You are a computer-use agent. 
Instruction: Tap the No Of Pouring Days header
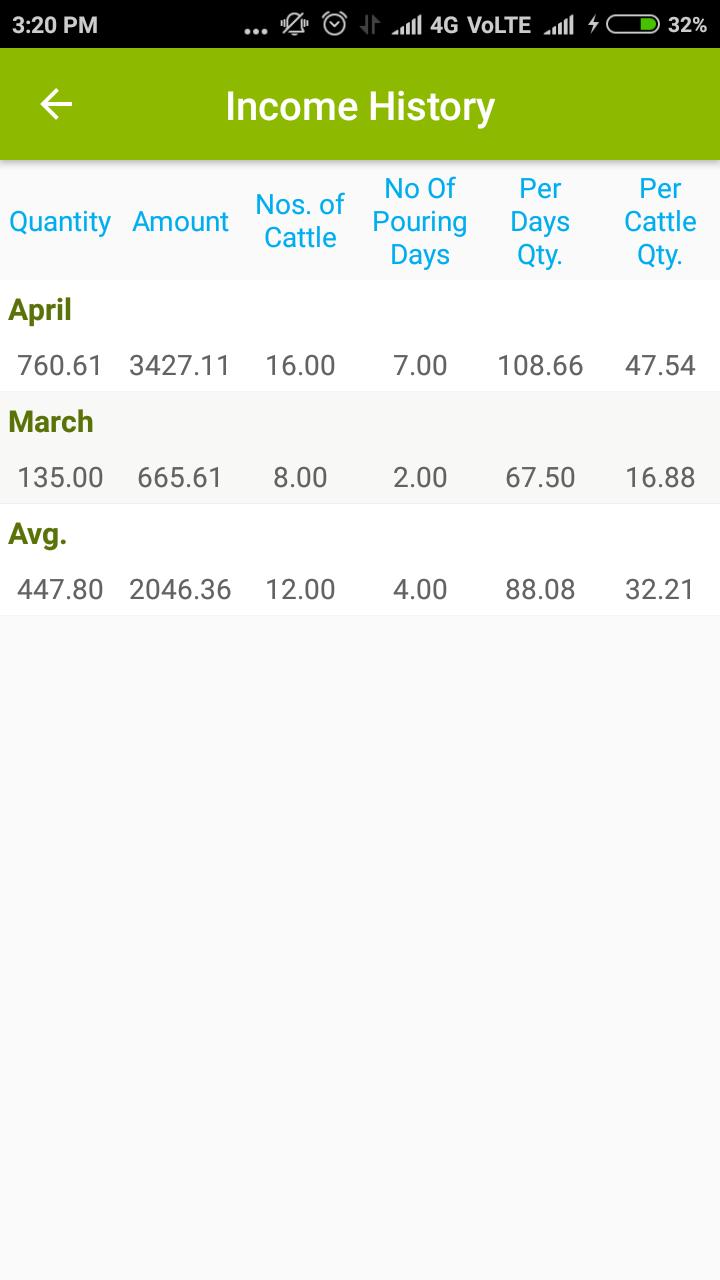click(x=420, y=221)
